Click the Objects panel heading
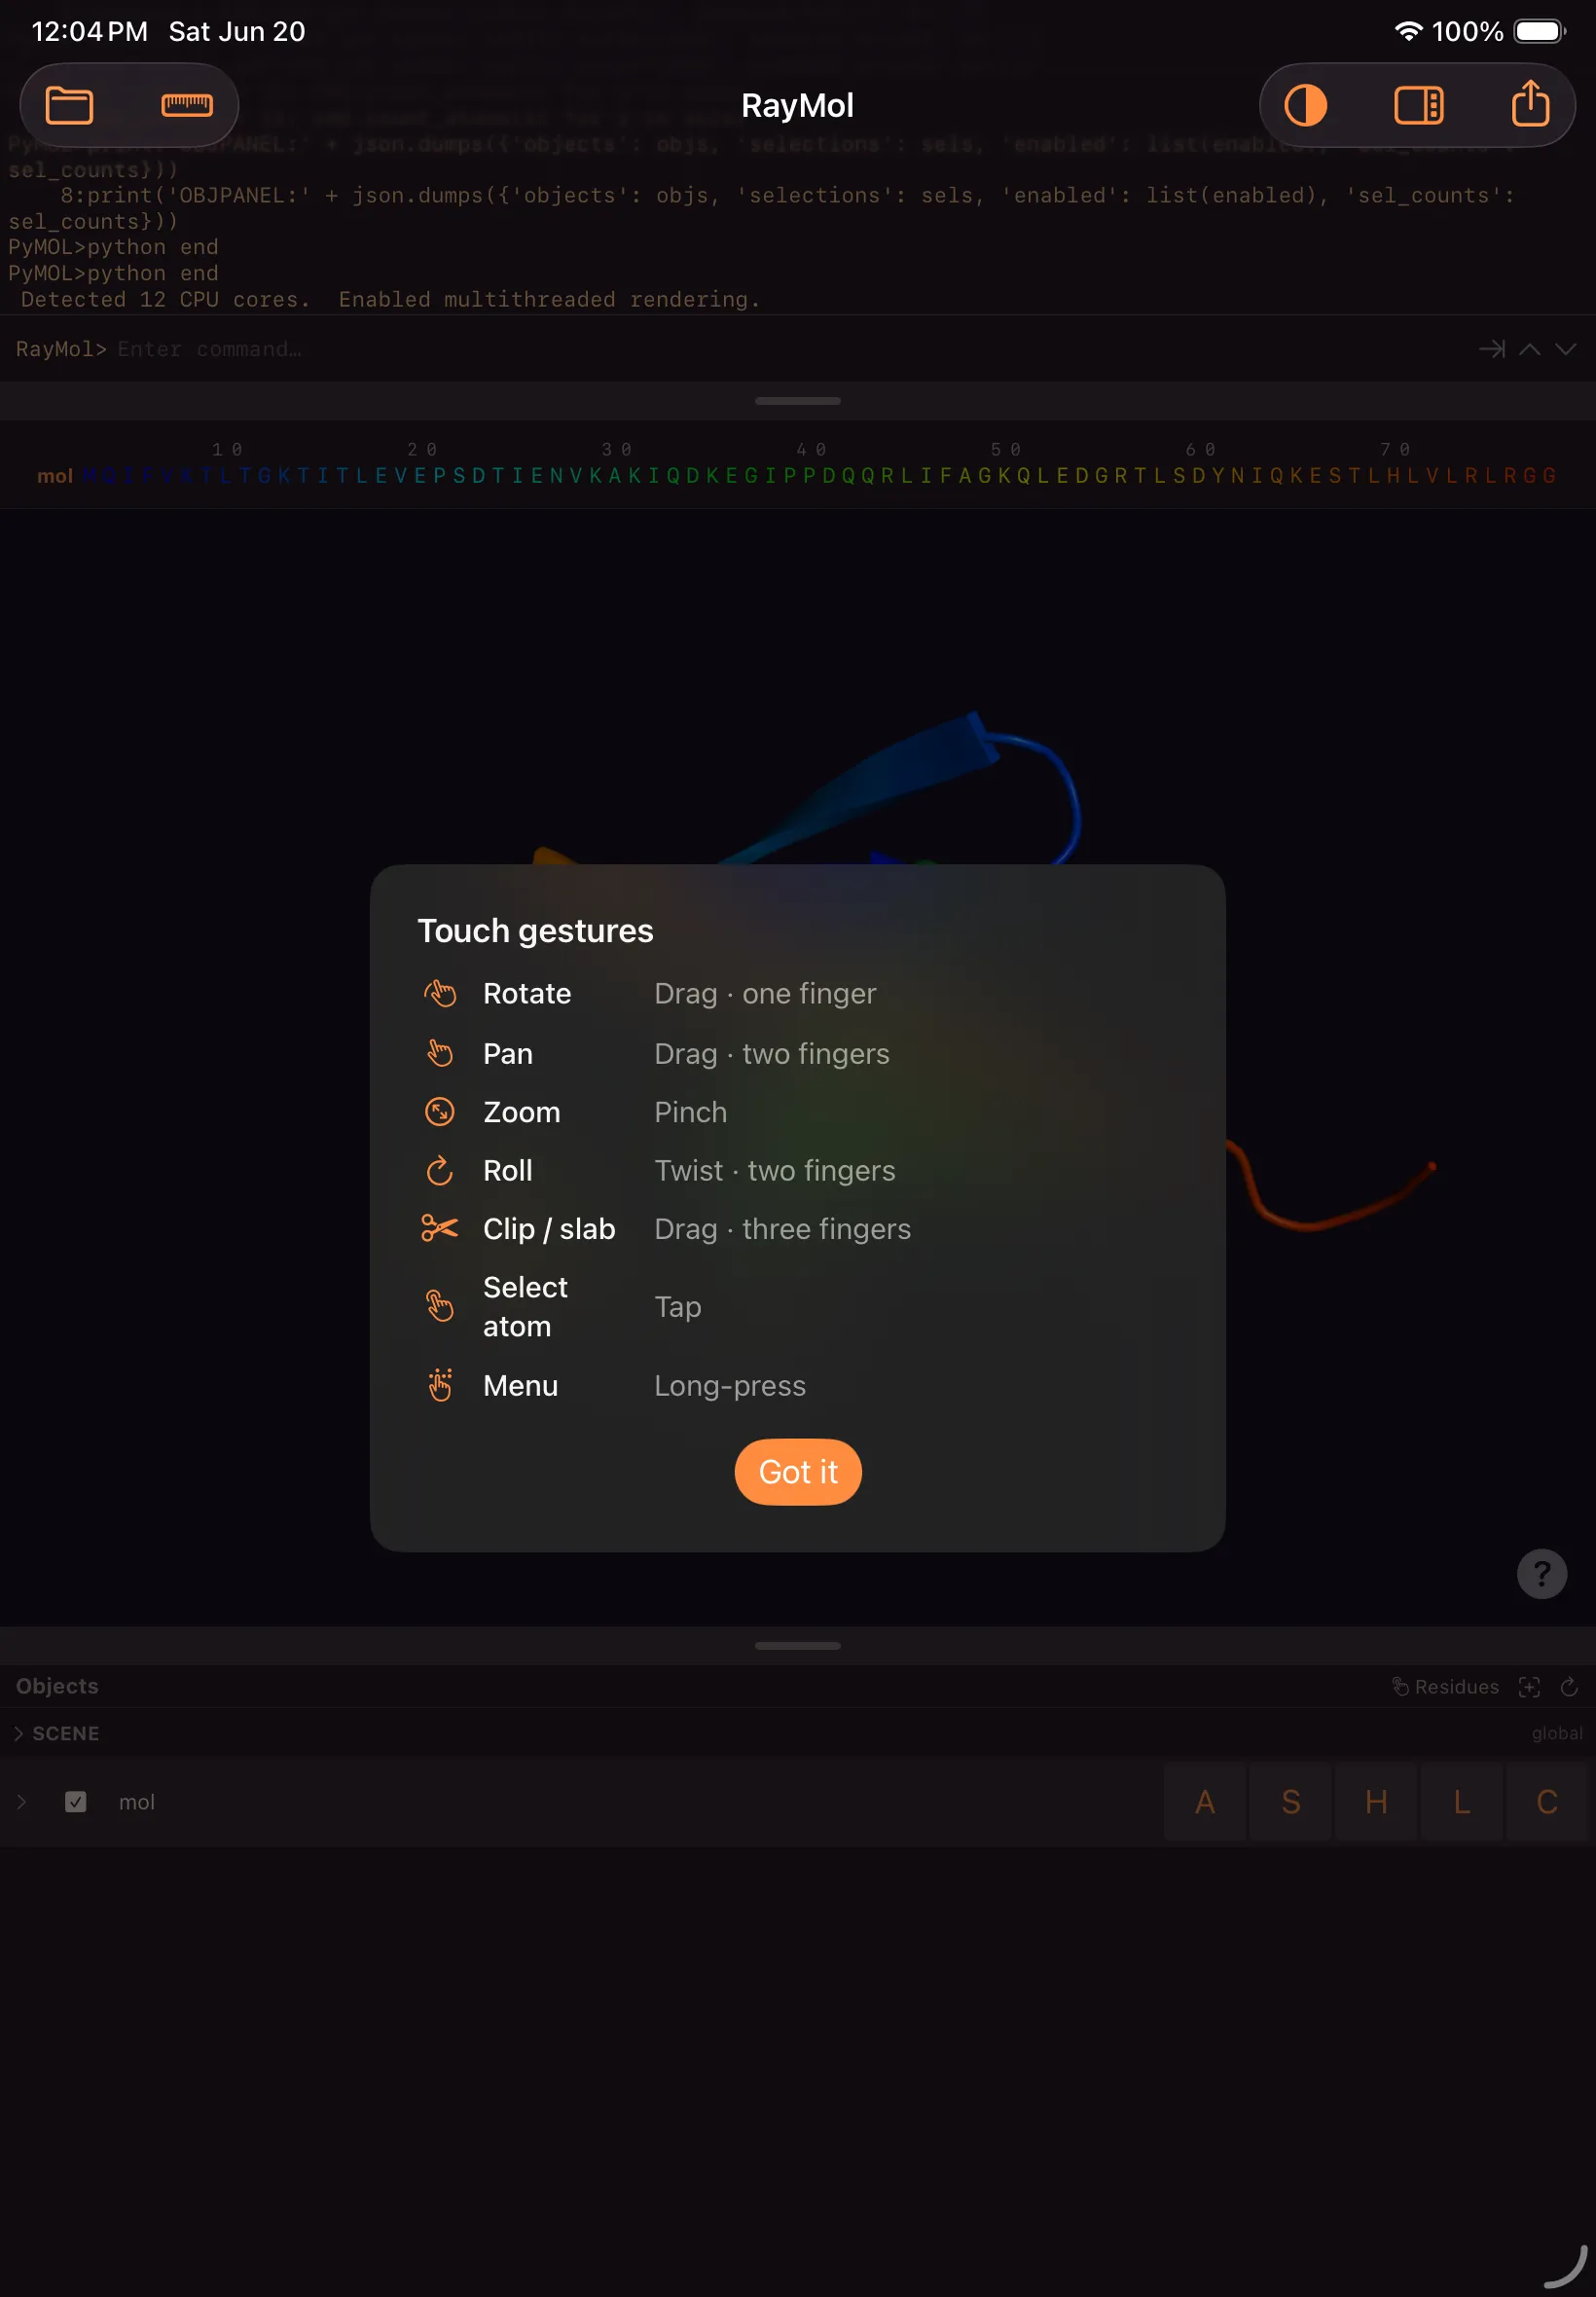The height and width of the screenshot is (2297, 1596). tap(57, 1686)
